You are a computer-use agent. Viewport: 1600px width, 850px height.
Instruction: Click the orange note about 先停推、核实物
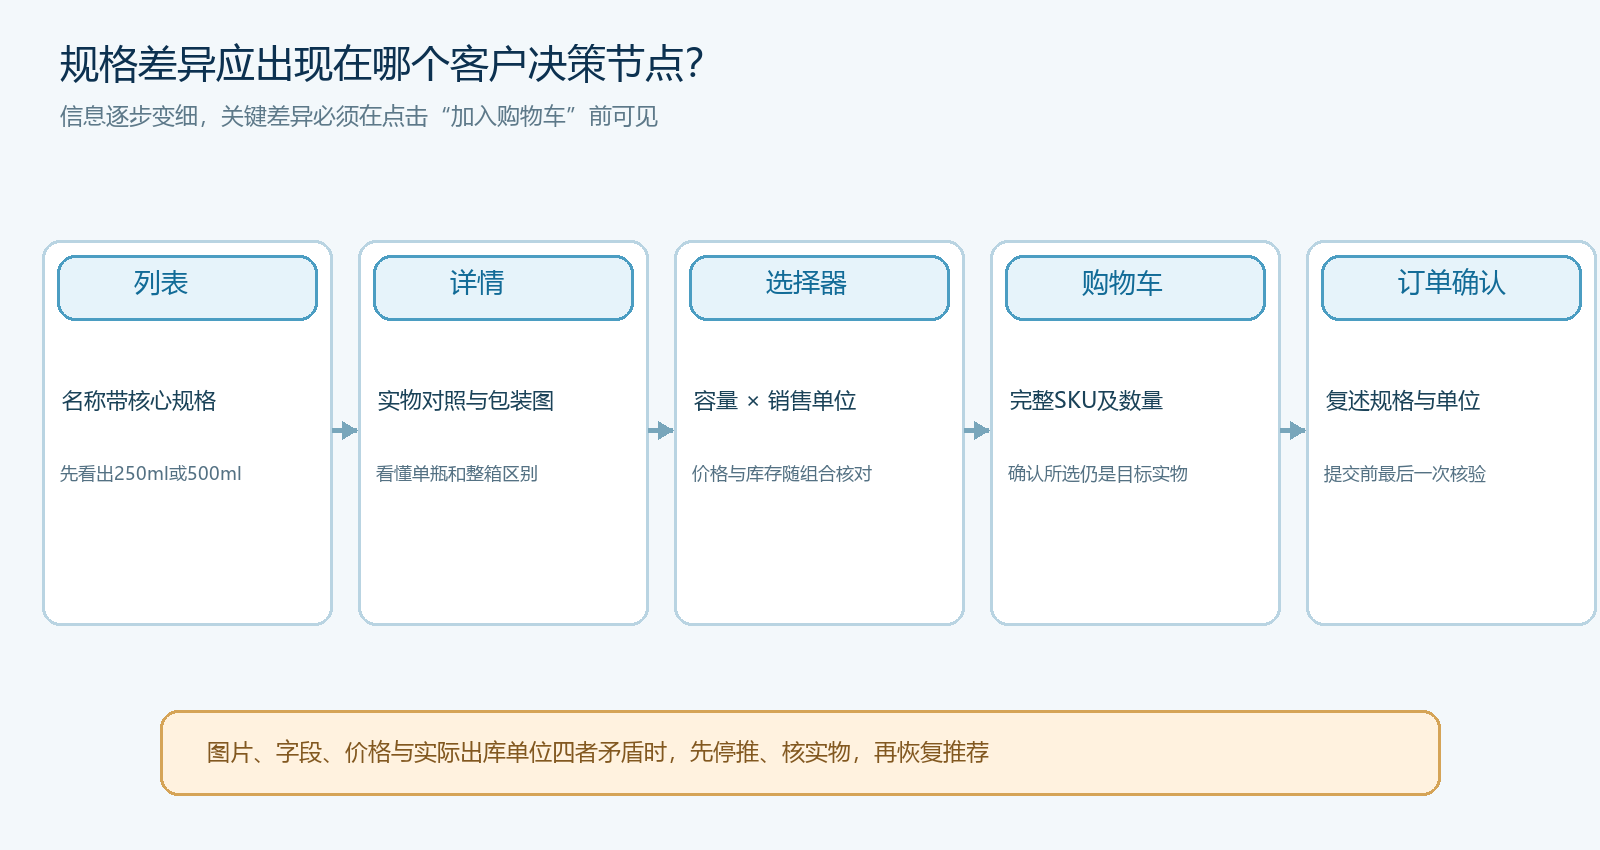tap(800, 753)
